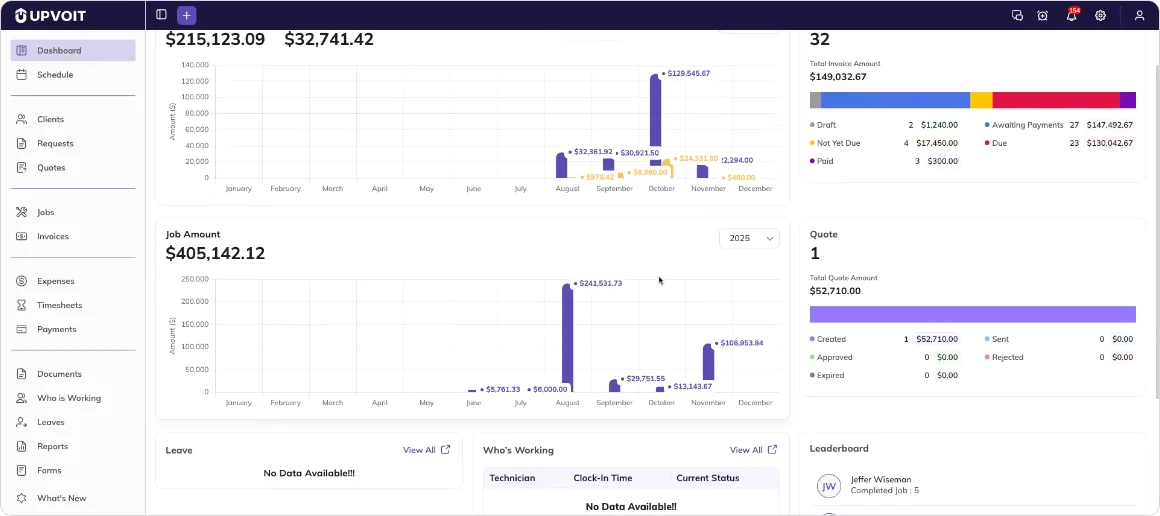Click View All in Leave card

point(419,449)
